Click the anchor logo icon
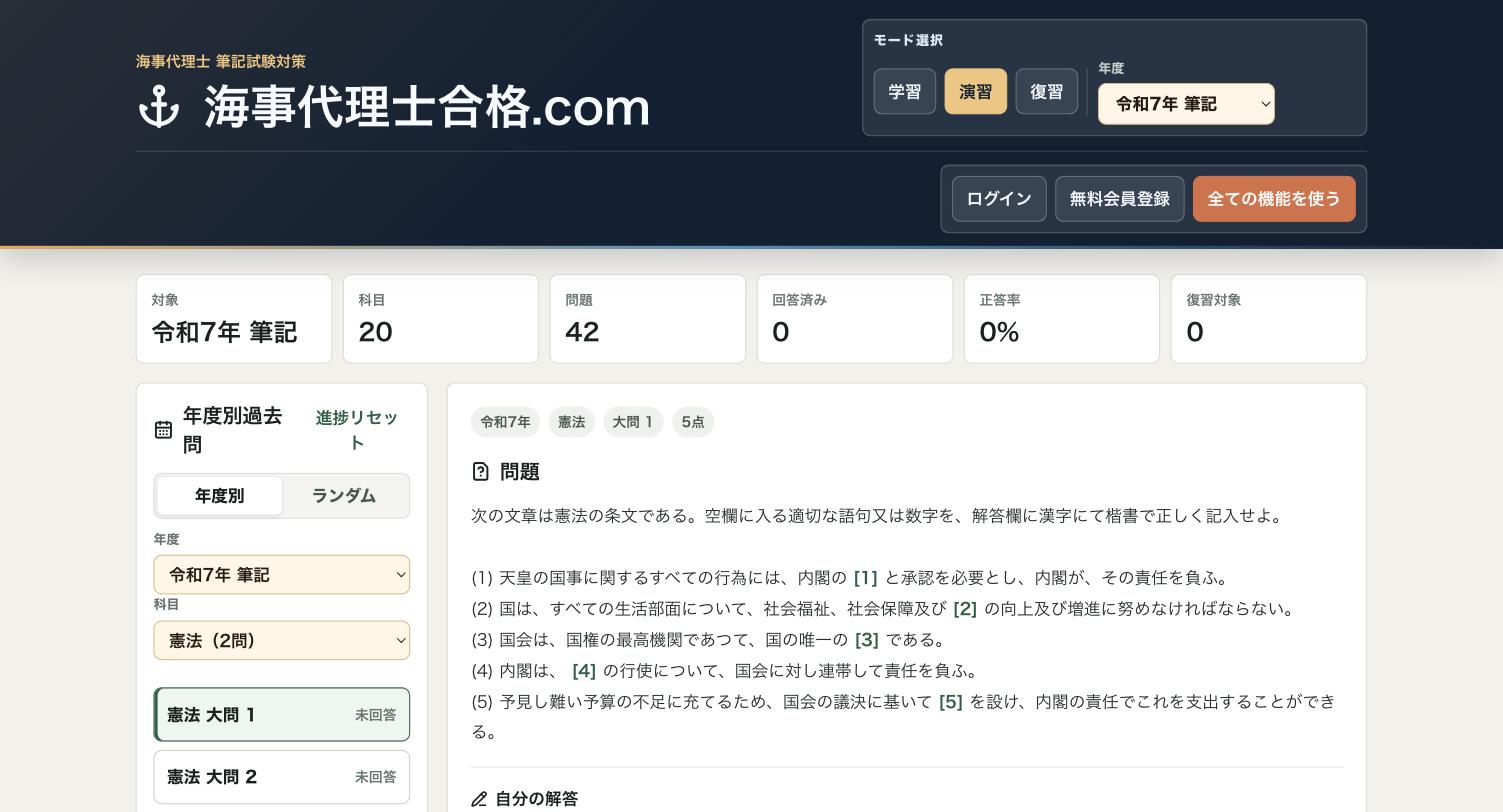Viewport: 1503px width, 812px height. (159, 107)
